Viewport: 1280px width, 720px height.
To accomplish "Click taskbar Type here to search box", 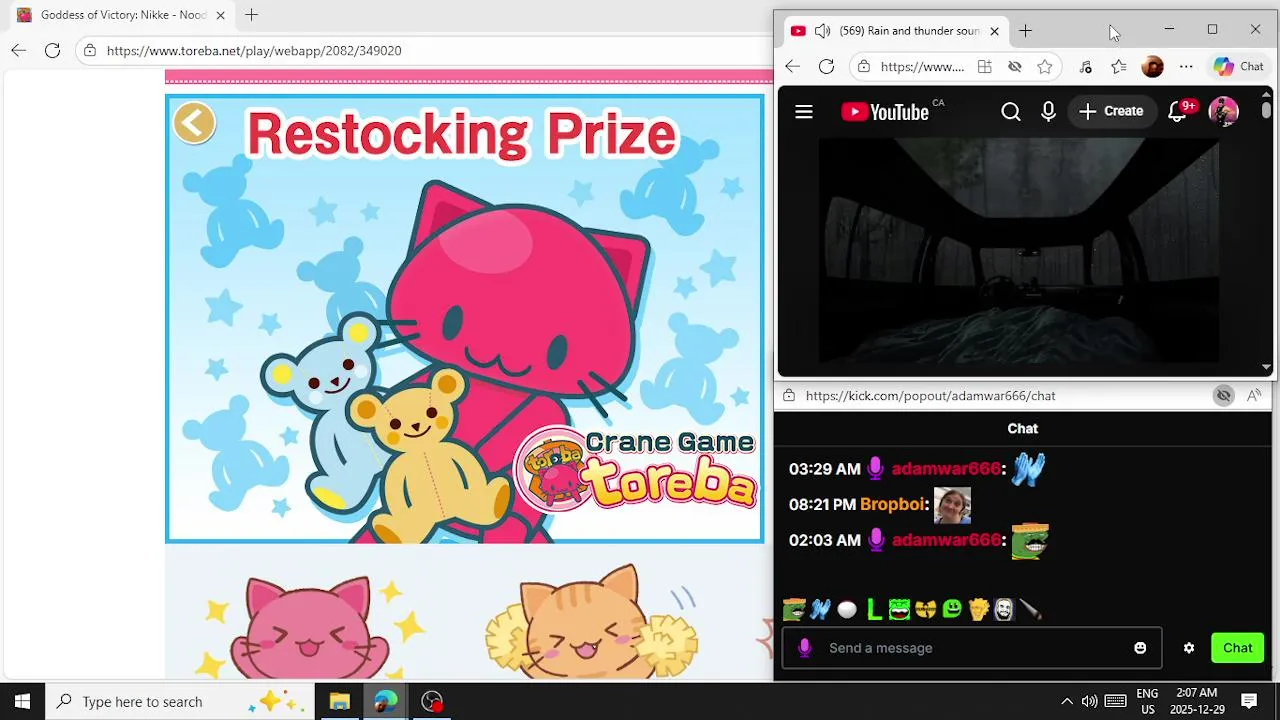I will coord(180,701).
